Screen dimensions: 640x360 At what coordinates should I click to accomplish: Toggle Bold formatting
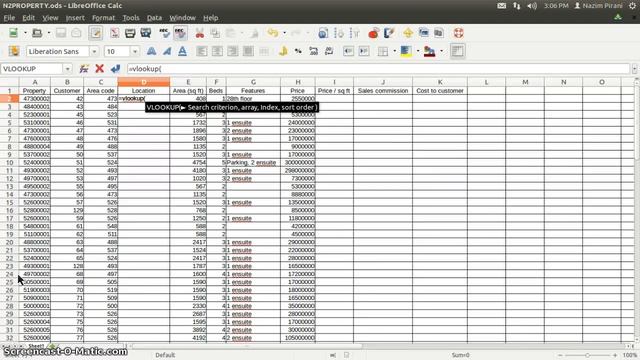(x=151, y=51)
